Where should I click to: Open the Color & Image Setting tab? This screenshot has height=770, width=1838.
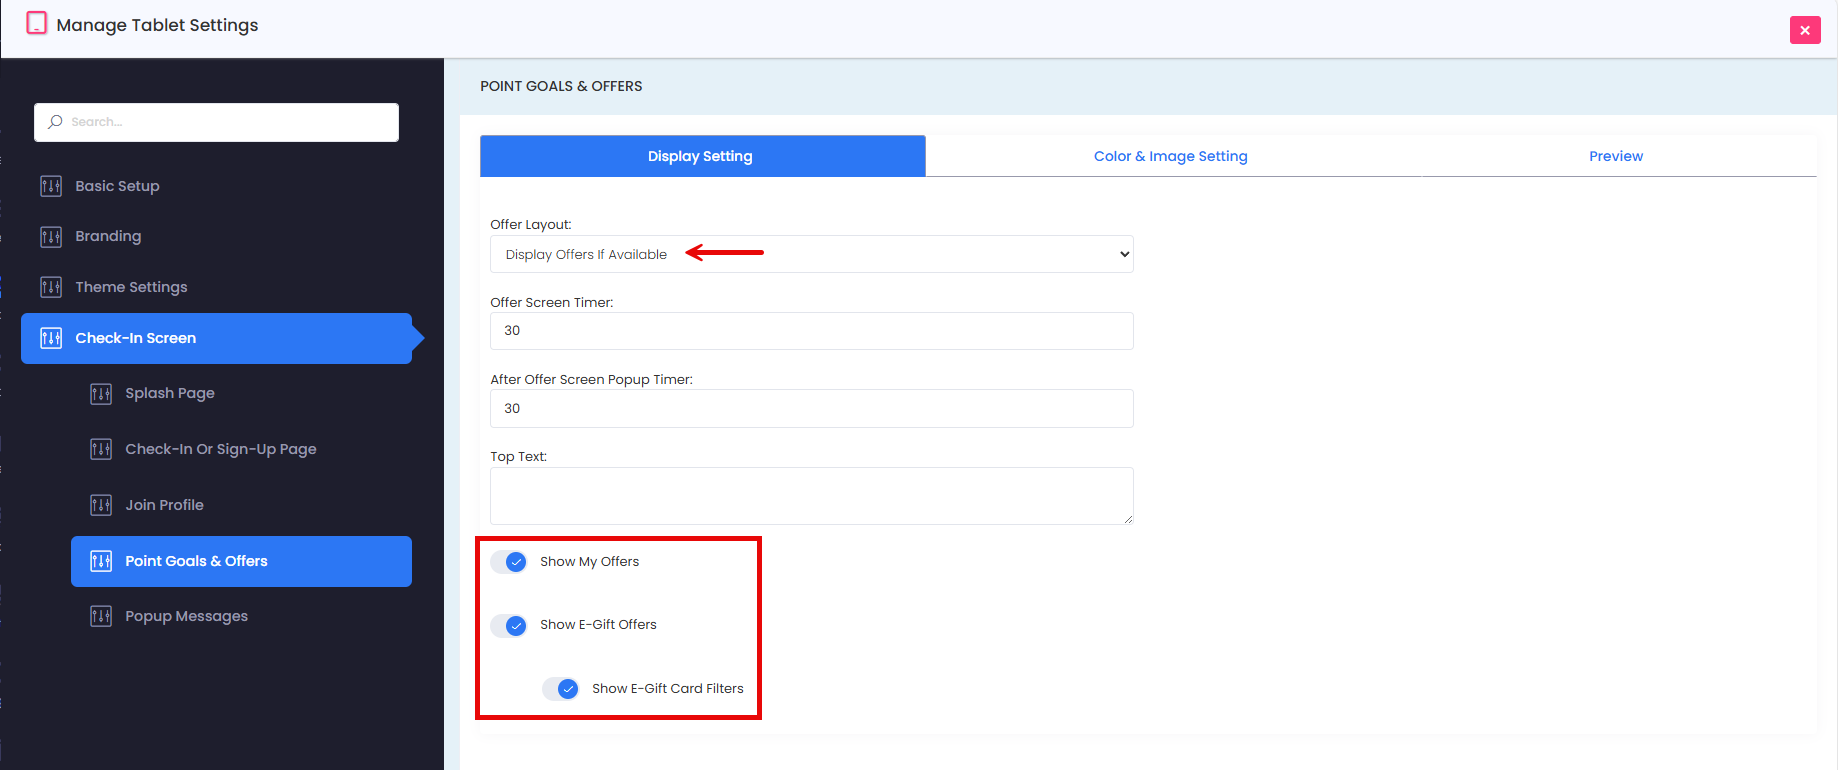[x=1171, y=156]
